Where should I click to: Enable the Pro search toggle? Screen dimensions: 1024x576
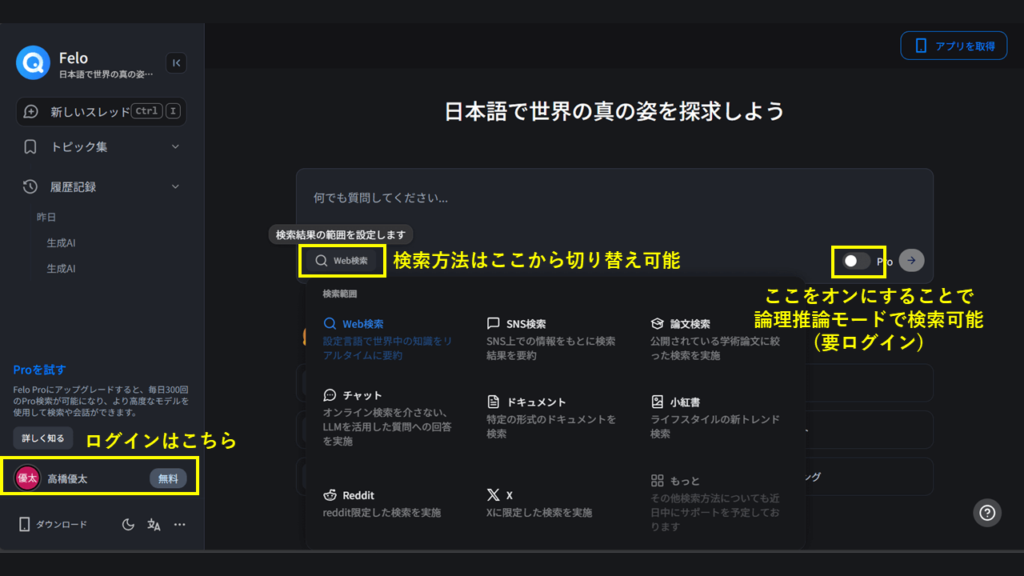tap(855, 261)
